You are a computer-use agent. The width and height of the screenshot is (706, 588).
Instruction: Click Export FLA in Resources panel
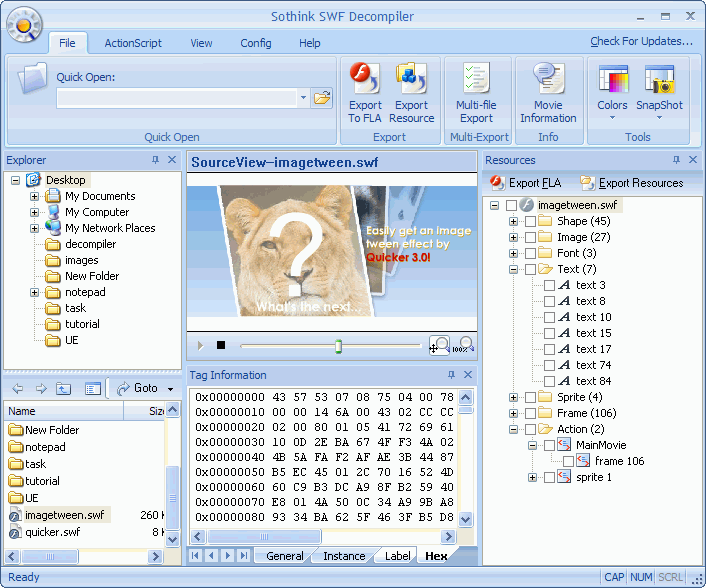pos(526,183)
